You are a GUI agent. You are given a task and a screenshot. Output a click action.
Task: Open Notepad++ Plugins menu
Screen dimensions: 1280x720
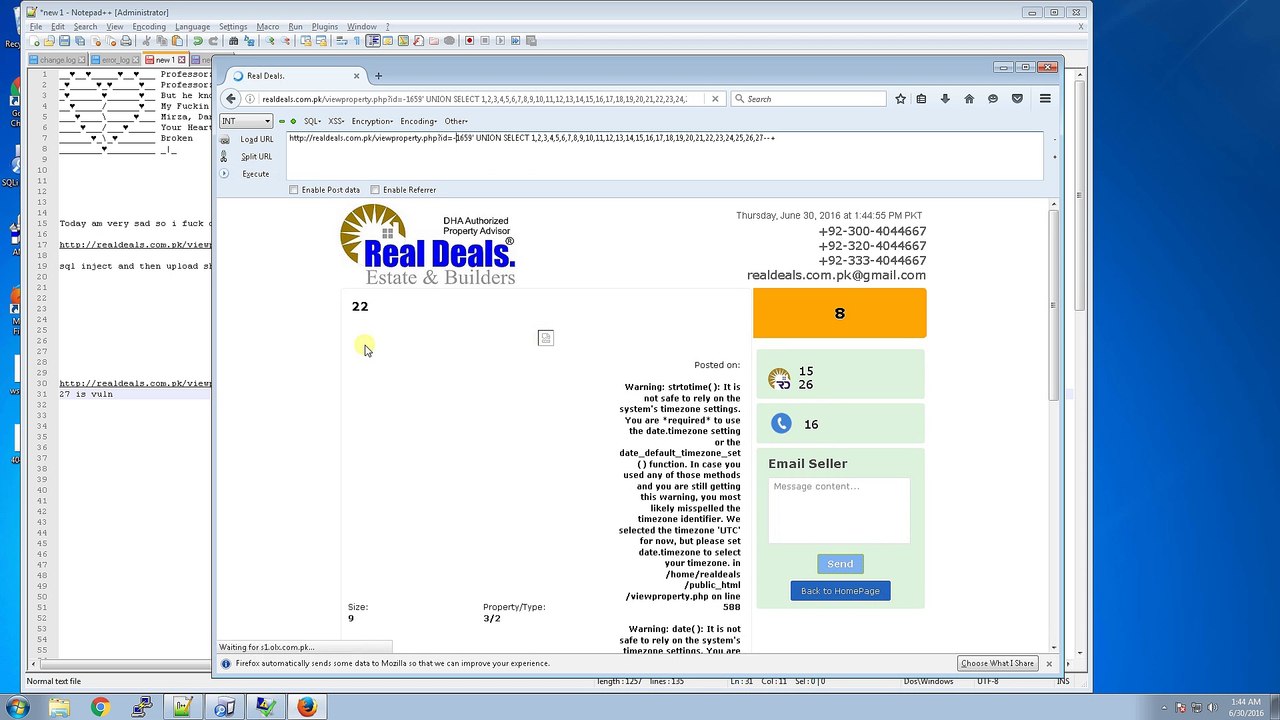(324, 27)
